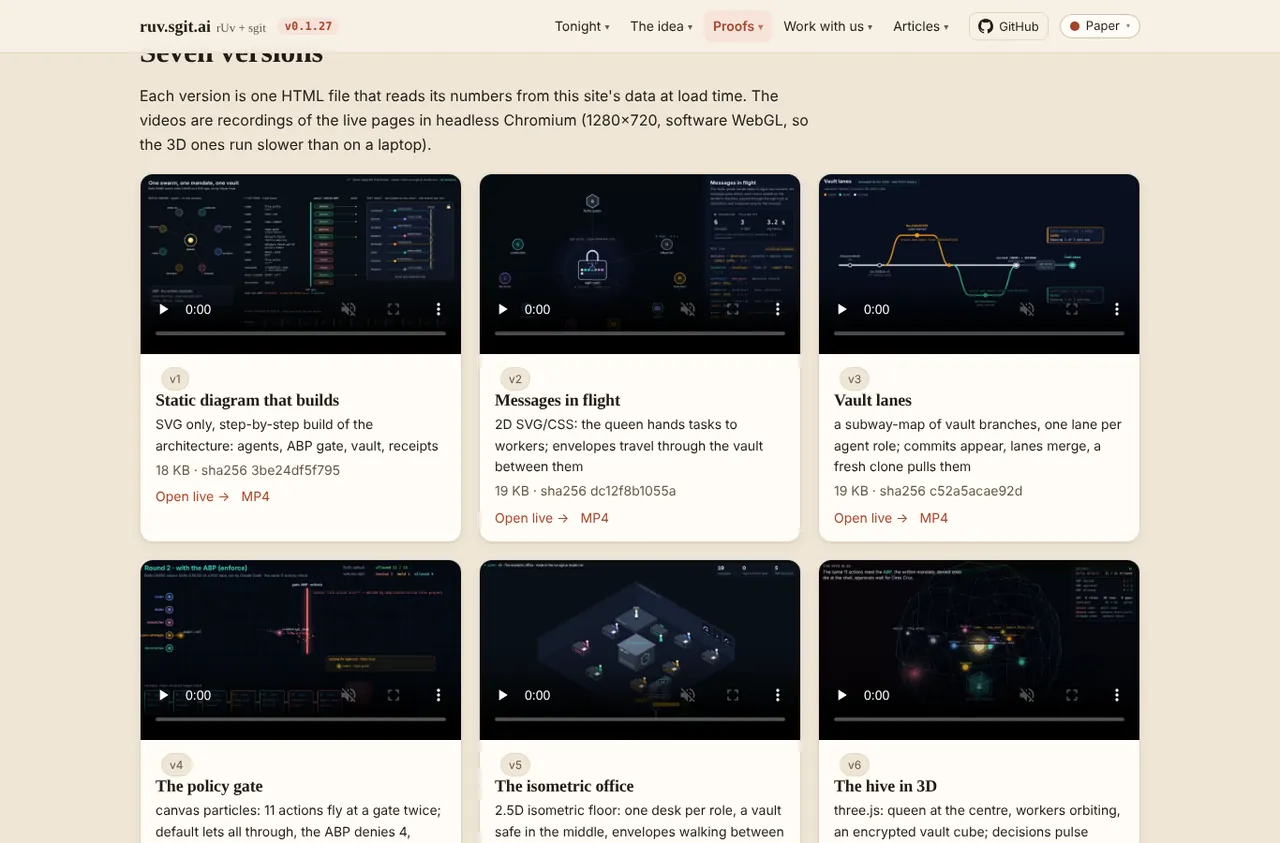The width and height of the screenshot is (1280, 843).
Task: Click the v0.1.27 version badge
Action: tap(308, 26)
